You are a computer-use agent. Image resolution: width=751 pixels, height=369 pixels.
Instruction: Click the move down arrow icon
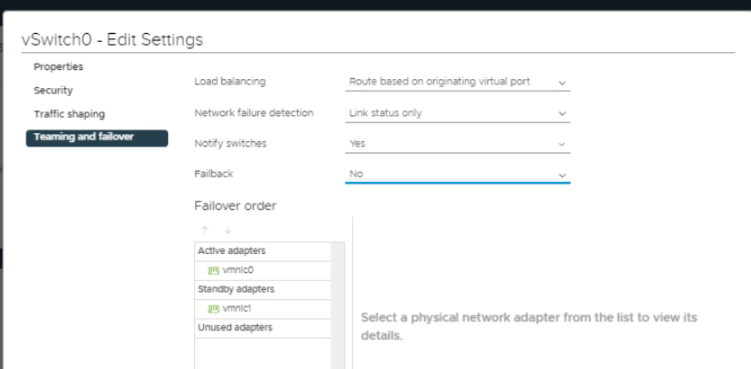(228, 230)
